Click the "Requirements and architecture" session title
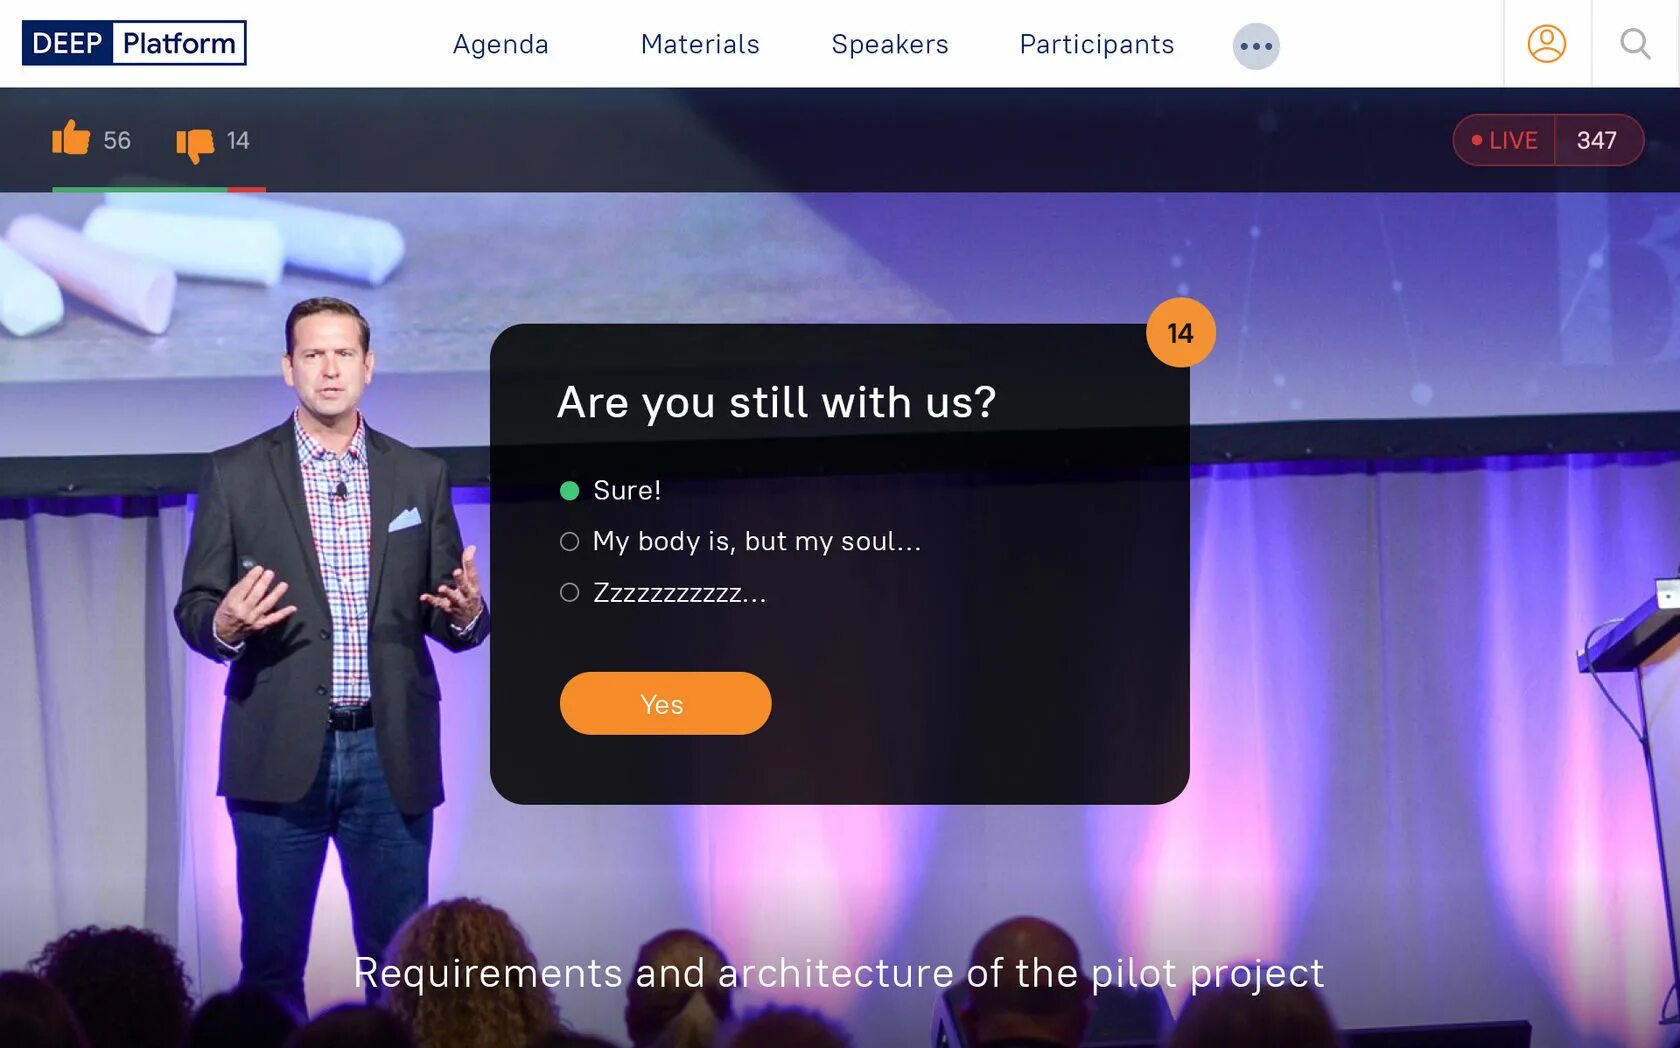The width and height of the screenshot is (1680, 1048). click(x=839, y=973)
